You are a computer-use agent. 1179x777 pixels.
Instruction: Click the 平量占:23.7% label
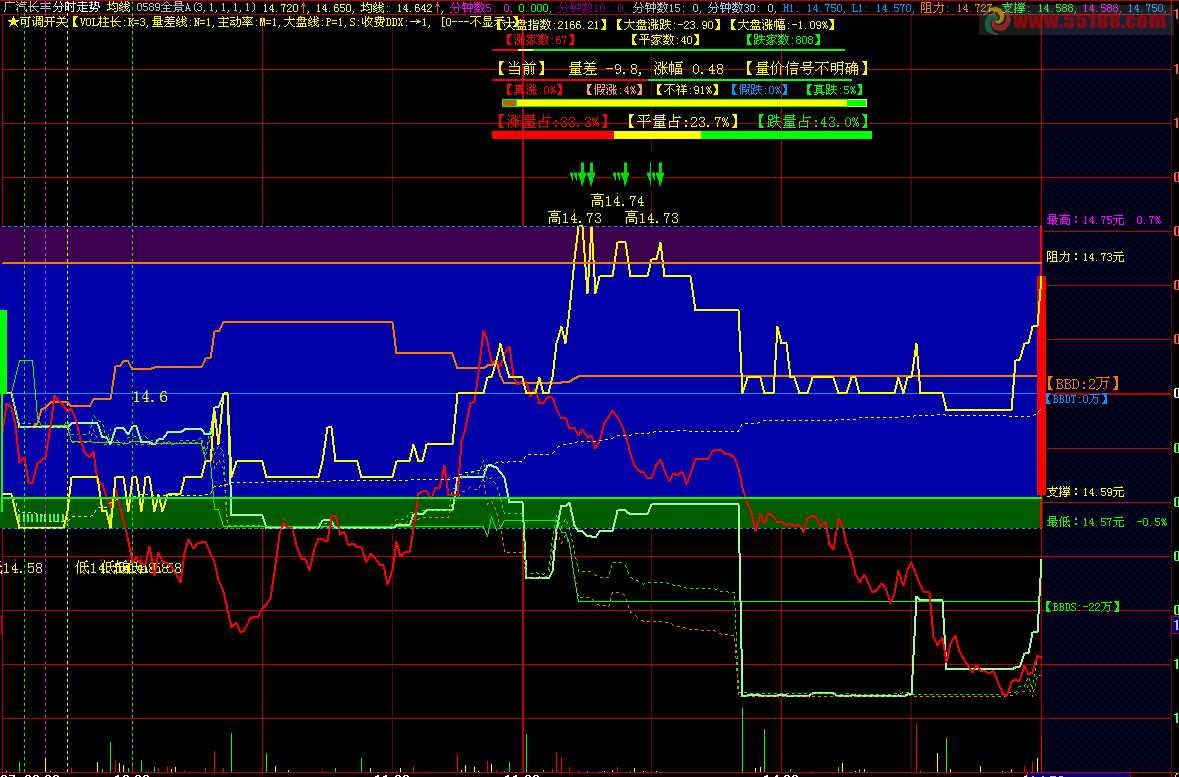(683, 121)
